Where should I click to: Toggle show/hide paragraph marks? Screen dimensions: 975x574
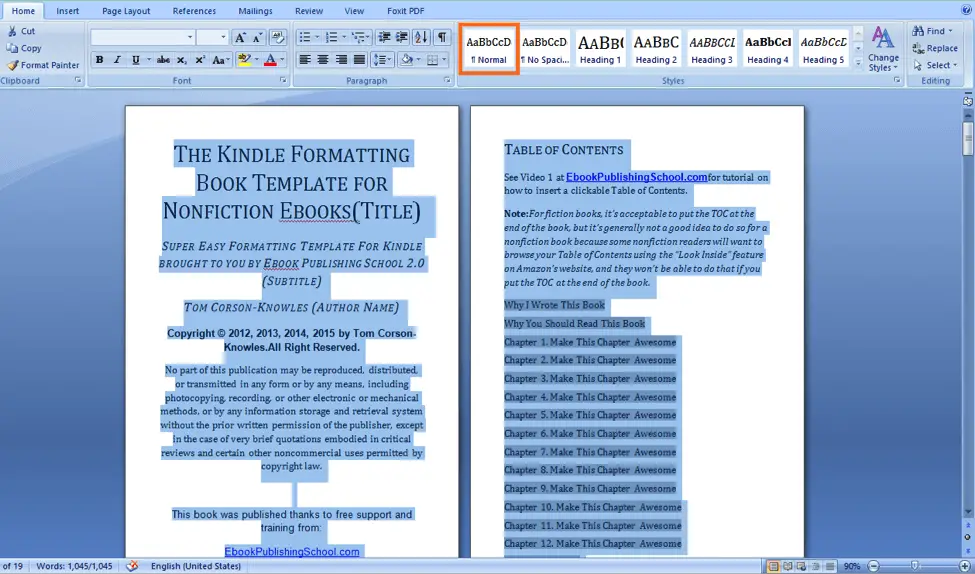coord(441,38)
